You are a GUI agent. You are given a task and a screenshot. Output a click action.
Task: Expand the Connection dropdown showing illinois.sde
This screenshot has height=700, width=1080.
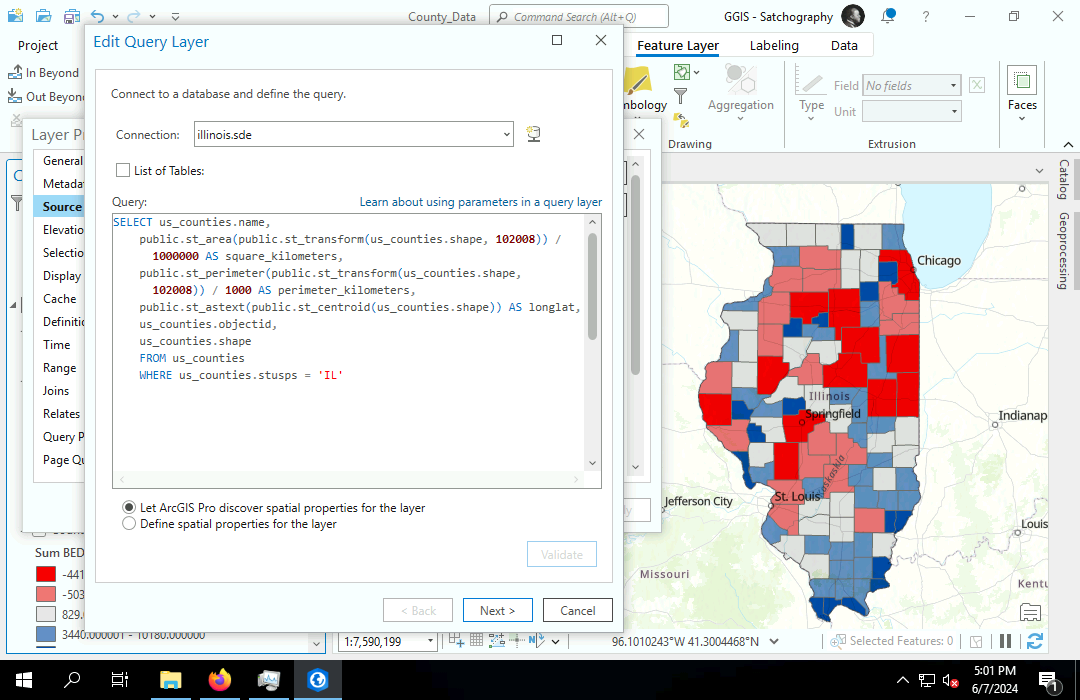pyautogui.click(x=506, y=134)
